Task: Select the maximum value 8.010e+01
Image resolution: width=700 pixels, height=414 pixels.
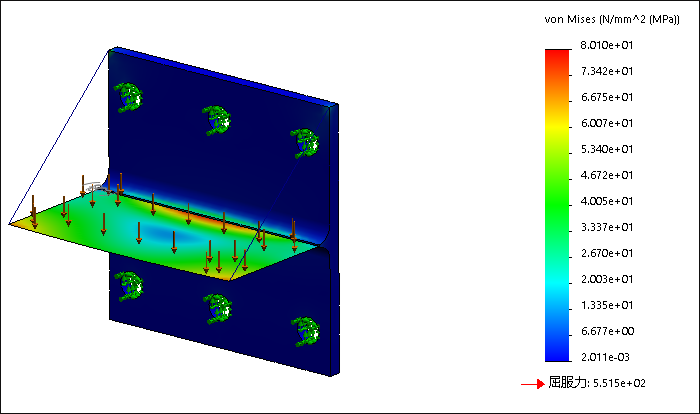Action: click(607, 45)
